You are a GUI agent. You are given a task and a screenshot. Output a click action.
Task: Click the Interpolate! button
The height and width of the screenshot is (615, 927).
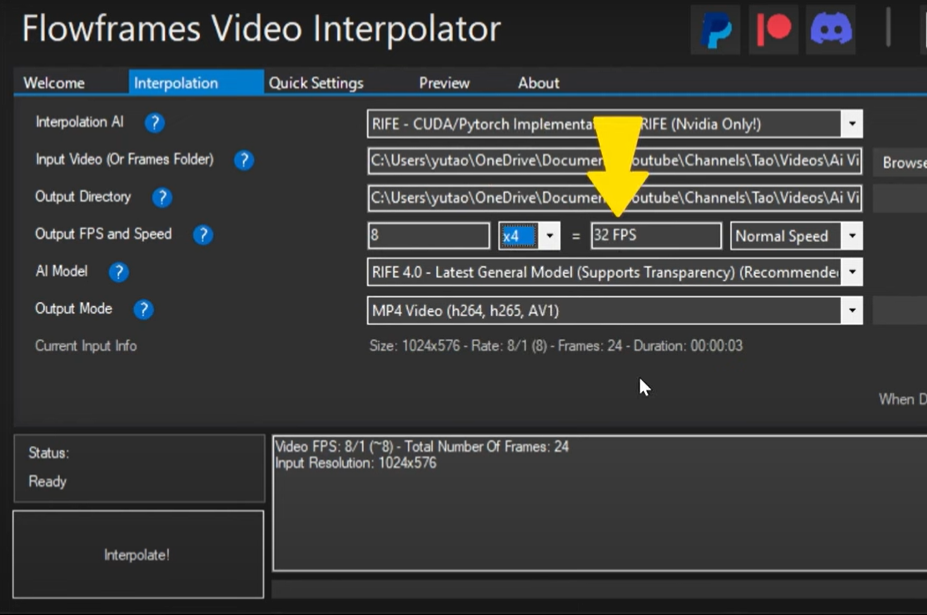tap(138, 555)
